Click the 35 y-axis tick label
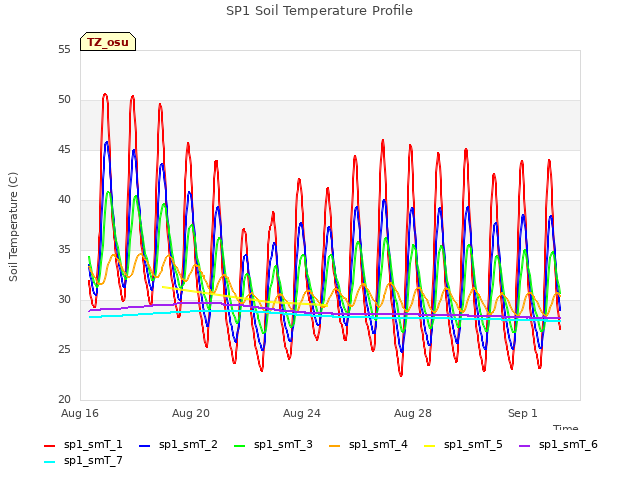640x480 pixels. point(64,249)
